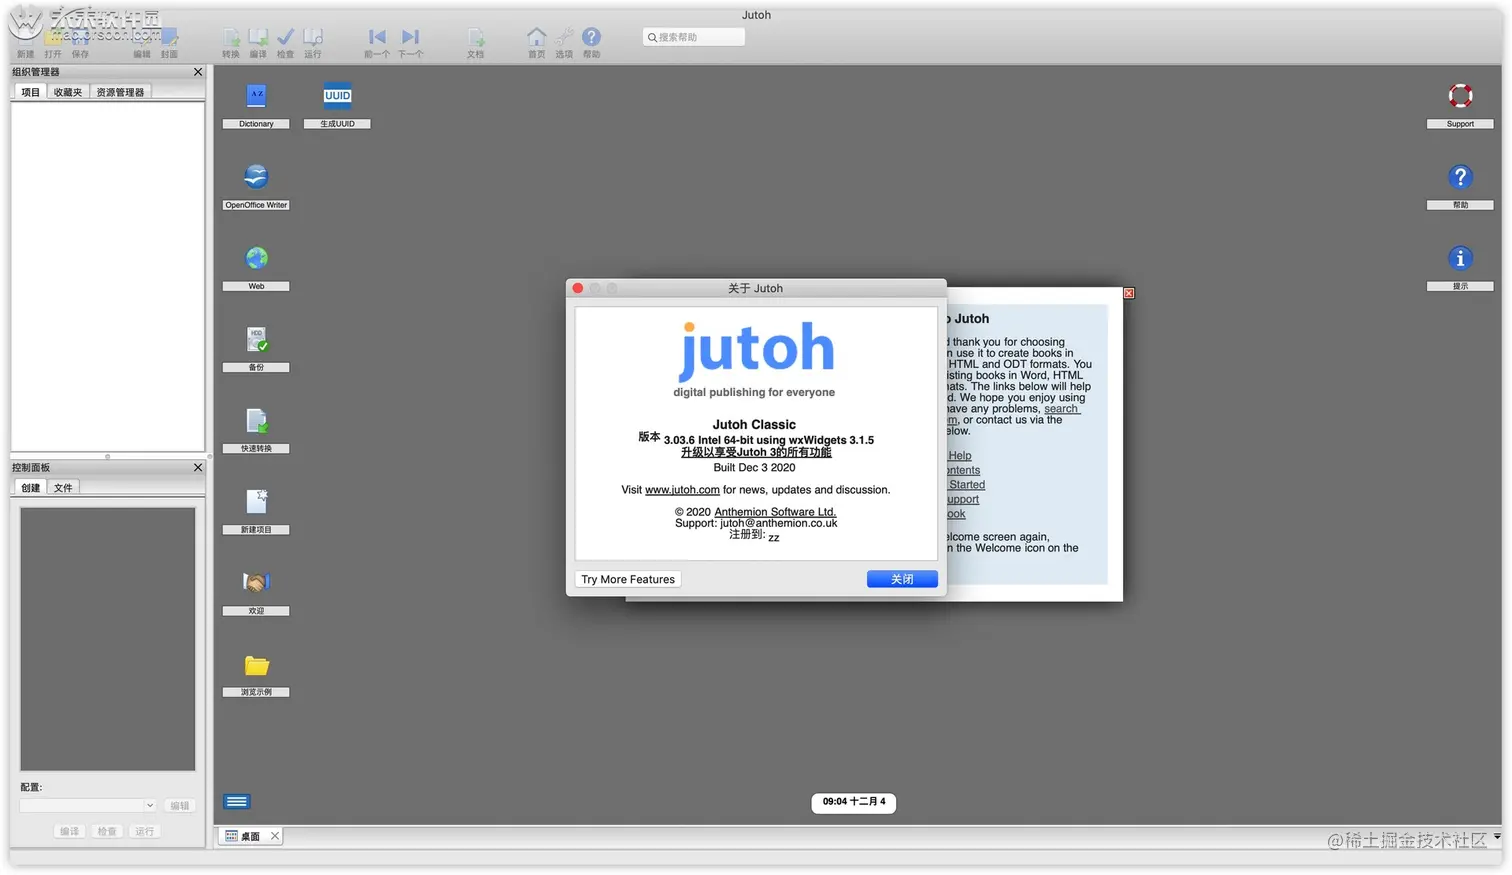The width and height of the screenshot is (1512, 875).
Task: Click the Help link in Welcome window
Action: pyautogui.click(x=959, y=456)
